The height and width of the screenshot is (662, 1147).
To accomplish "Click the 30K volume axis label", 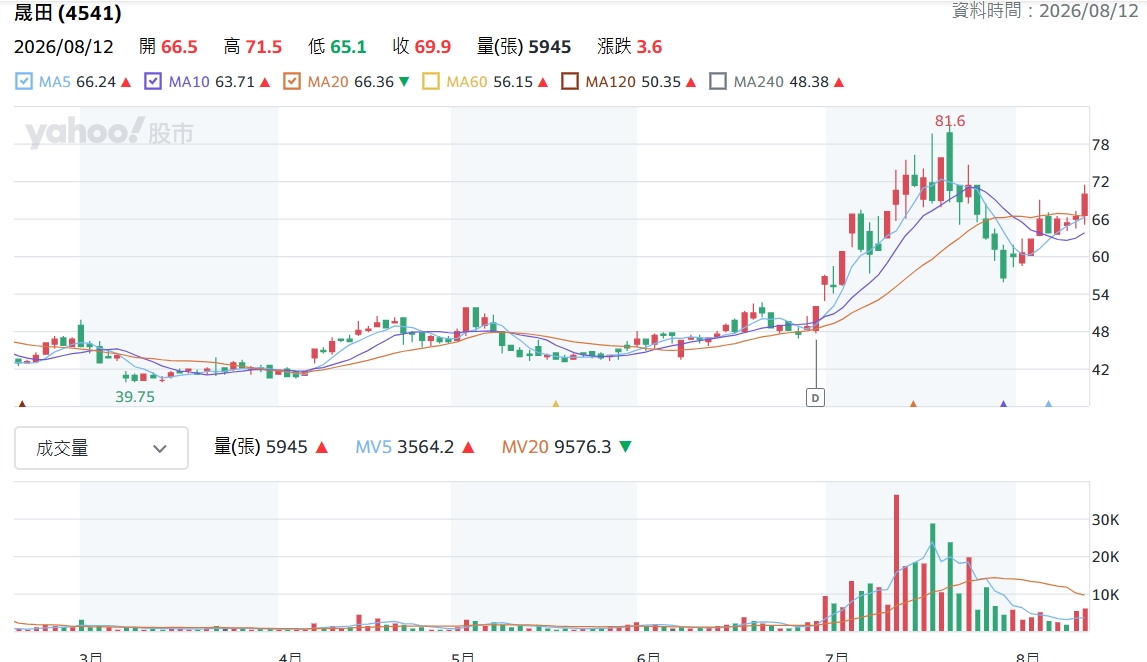I will [1105, 520].
